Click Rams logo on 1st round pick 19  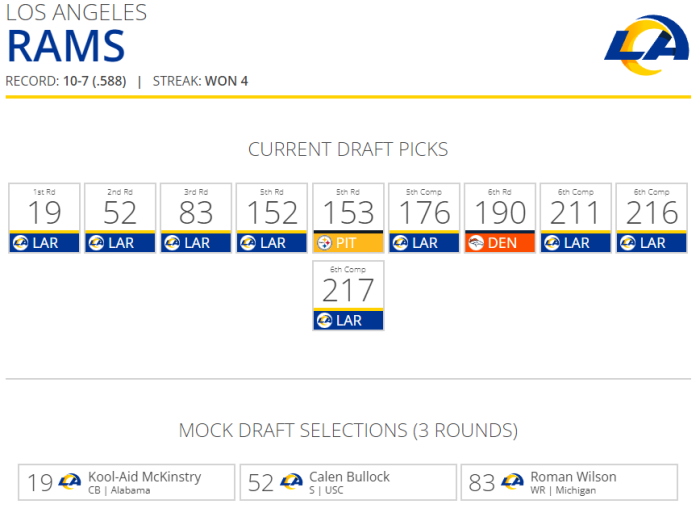(21, 243)
